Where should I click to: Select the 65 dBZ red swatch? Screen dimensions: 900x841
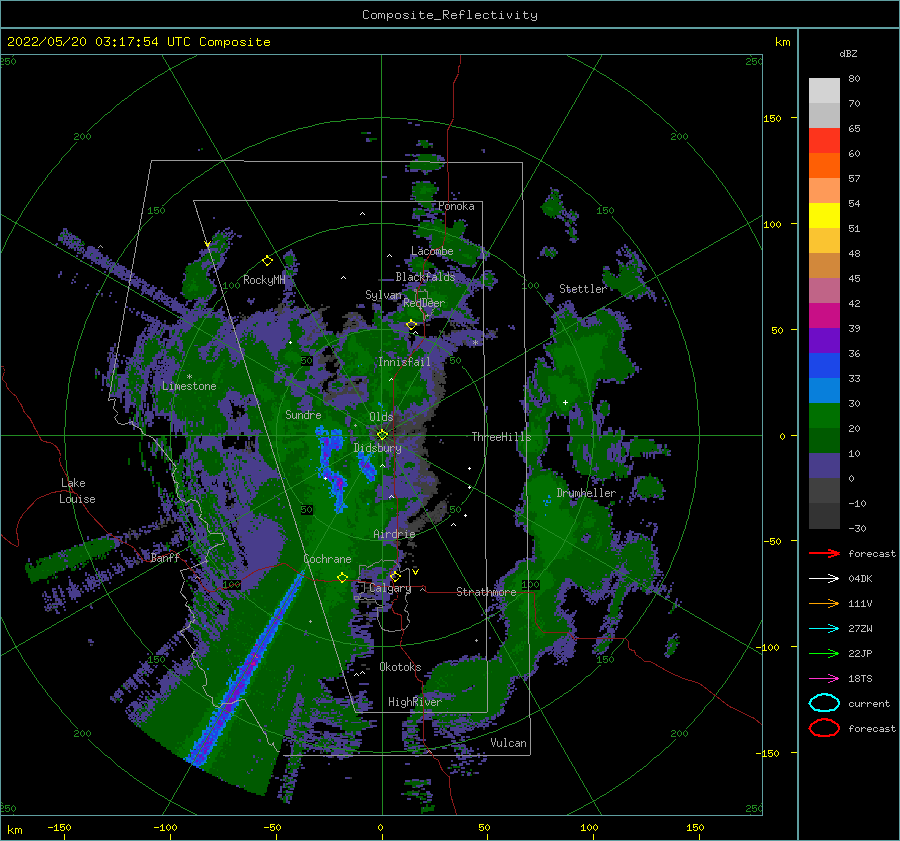(824, 140)
